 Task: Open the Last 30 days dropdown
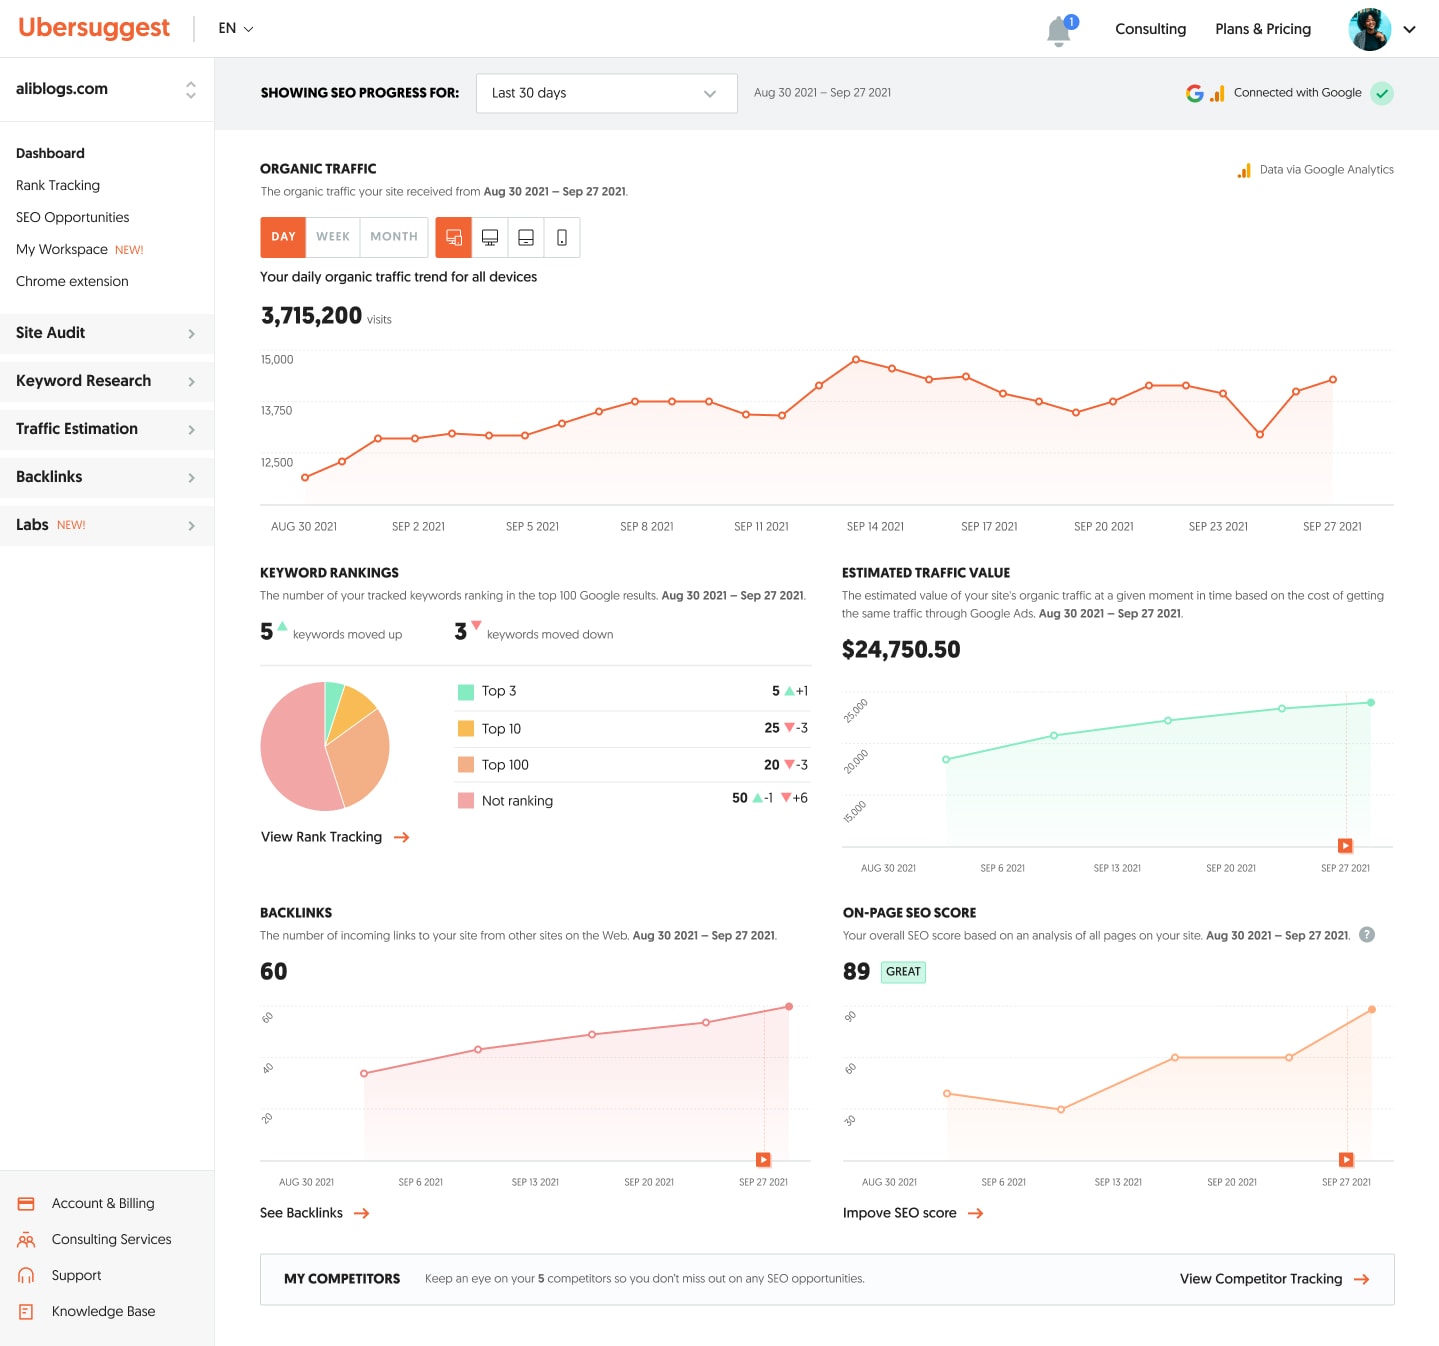coord(607,93)
